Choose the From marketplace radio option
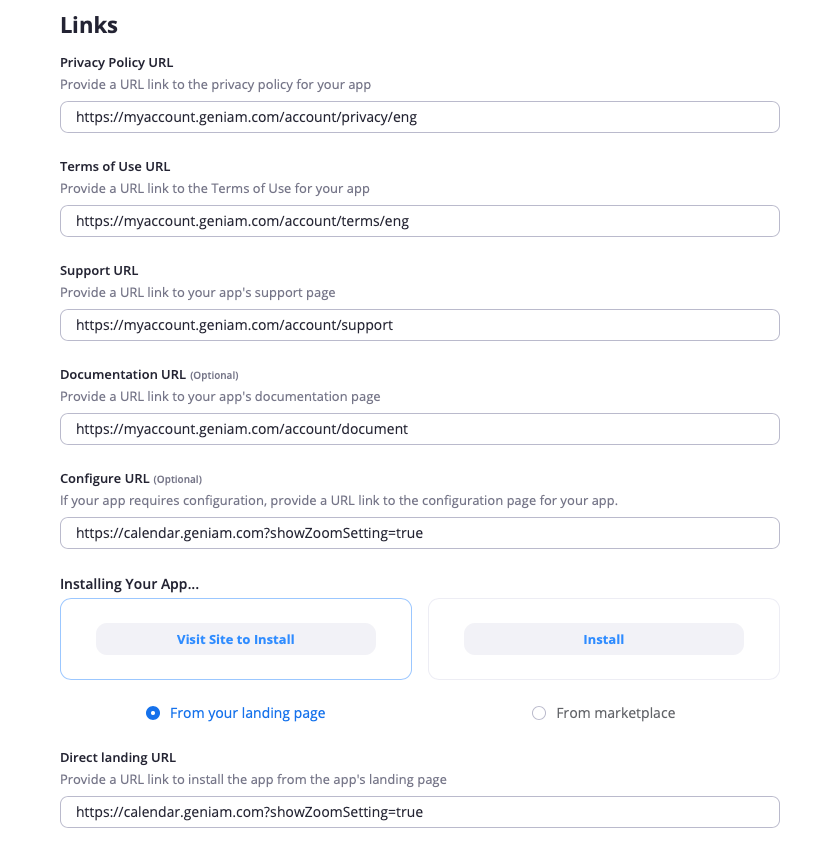The width and height of the screenshot is (828, 857). coord(539,713)
